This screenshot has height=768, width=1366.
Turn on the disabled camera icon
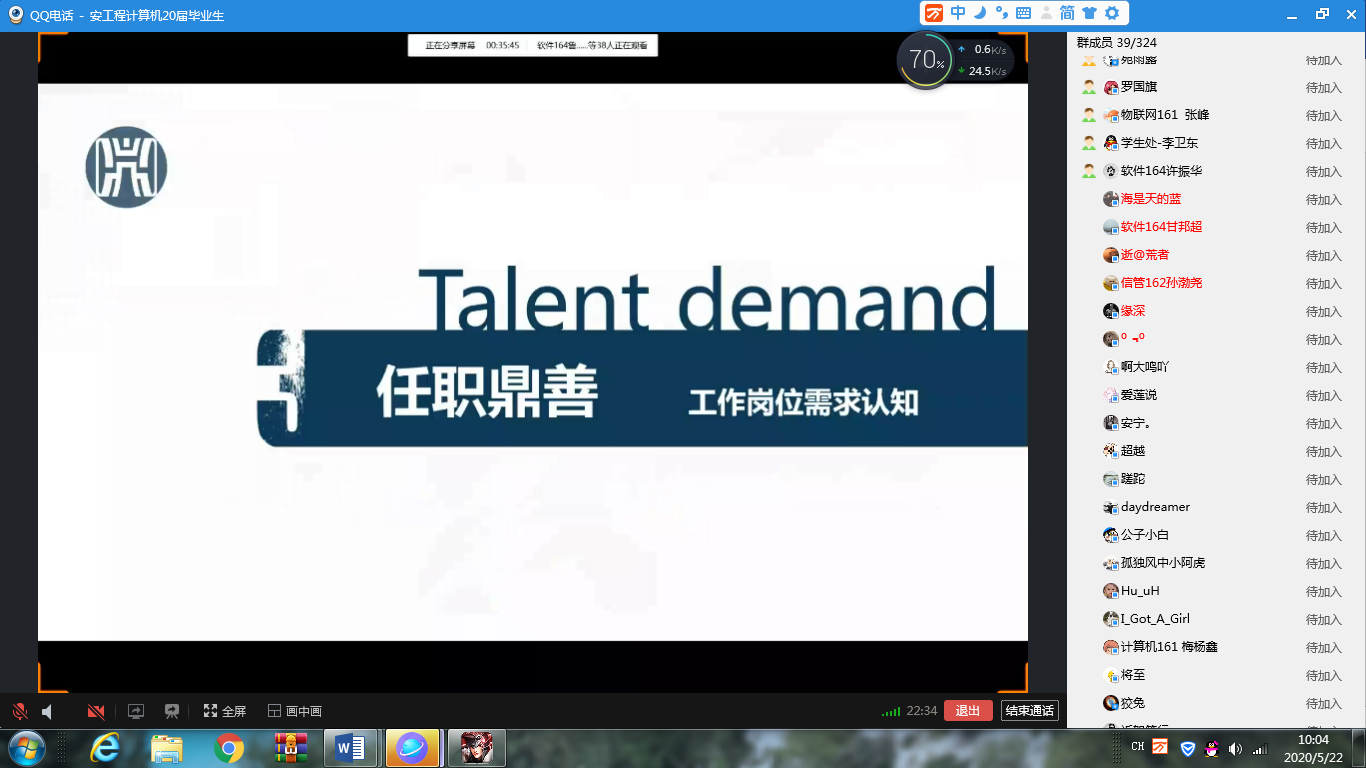[x=96, y=711]
